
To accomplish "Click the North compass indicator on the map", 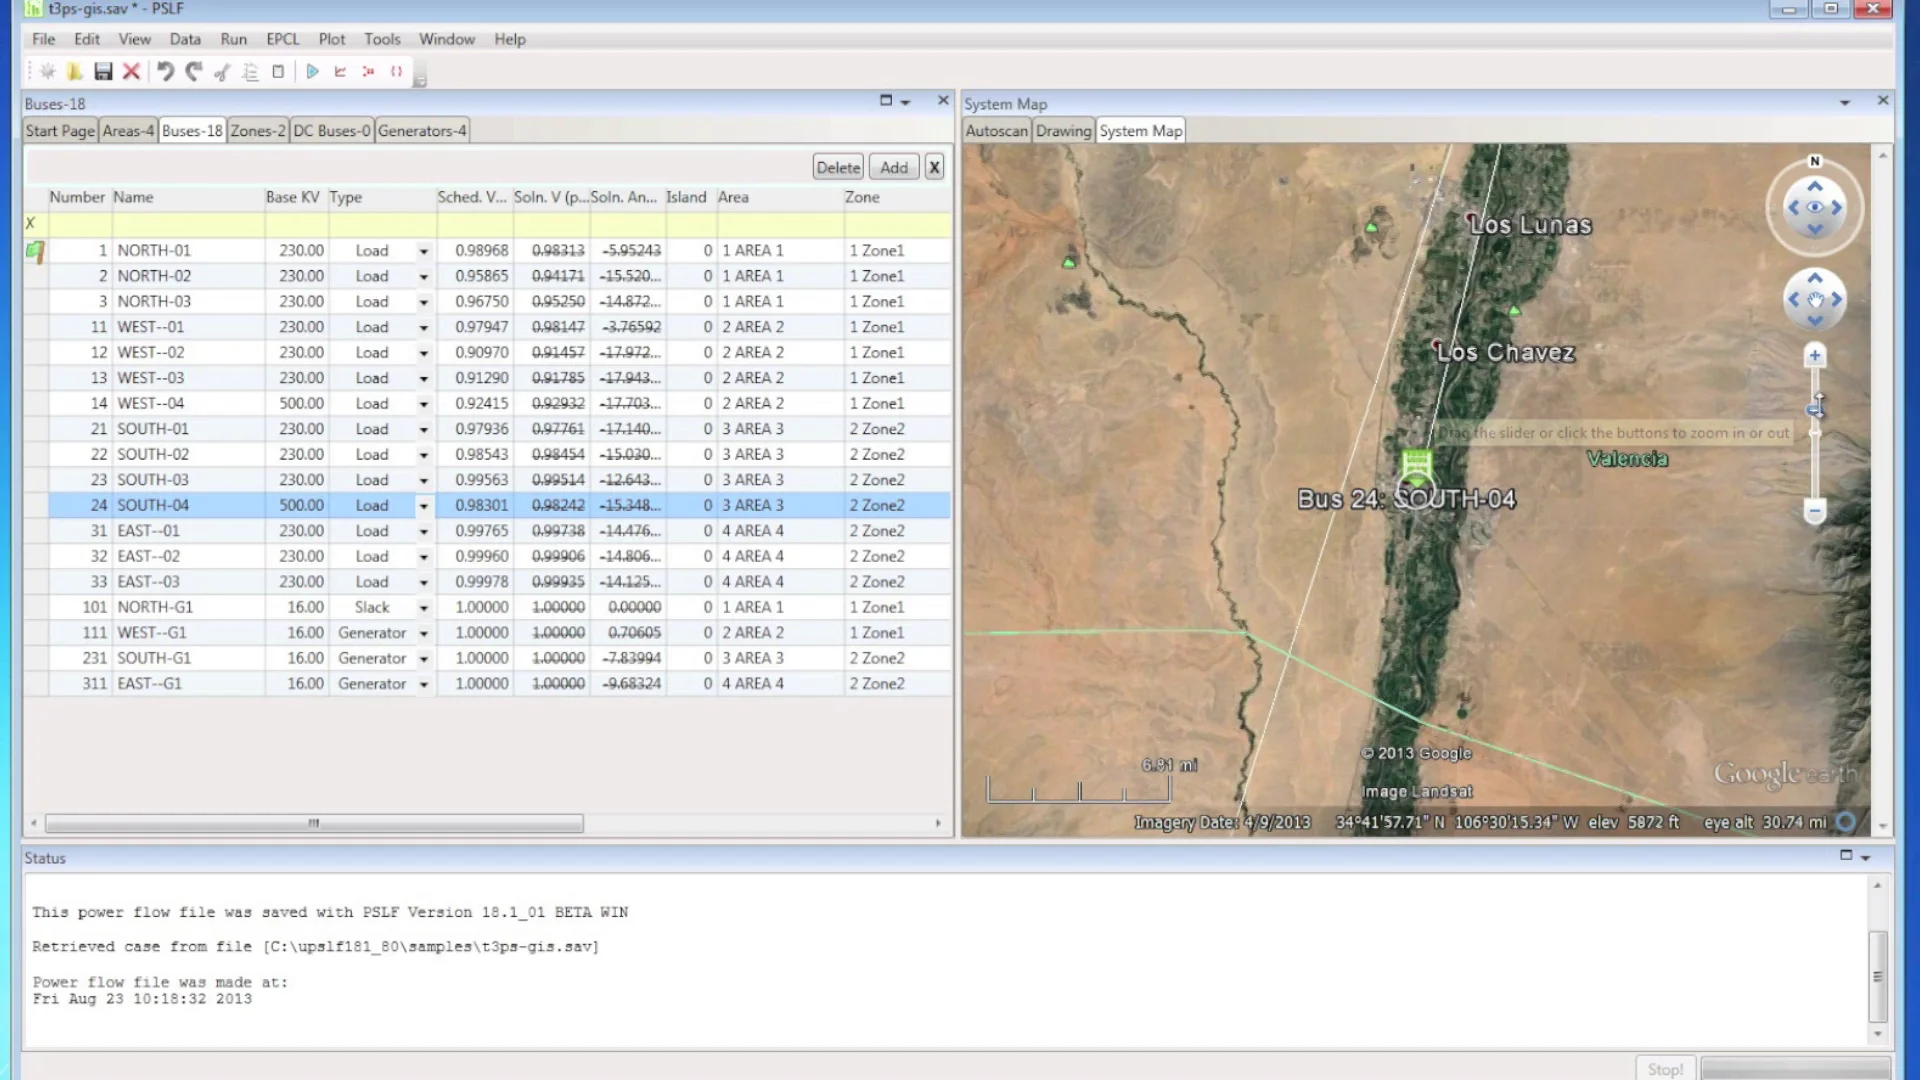I will click(x=1815, y=161).
